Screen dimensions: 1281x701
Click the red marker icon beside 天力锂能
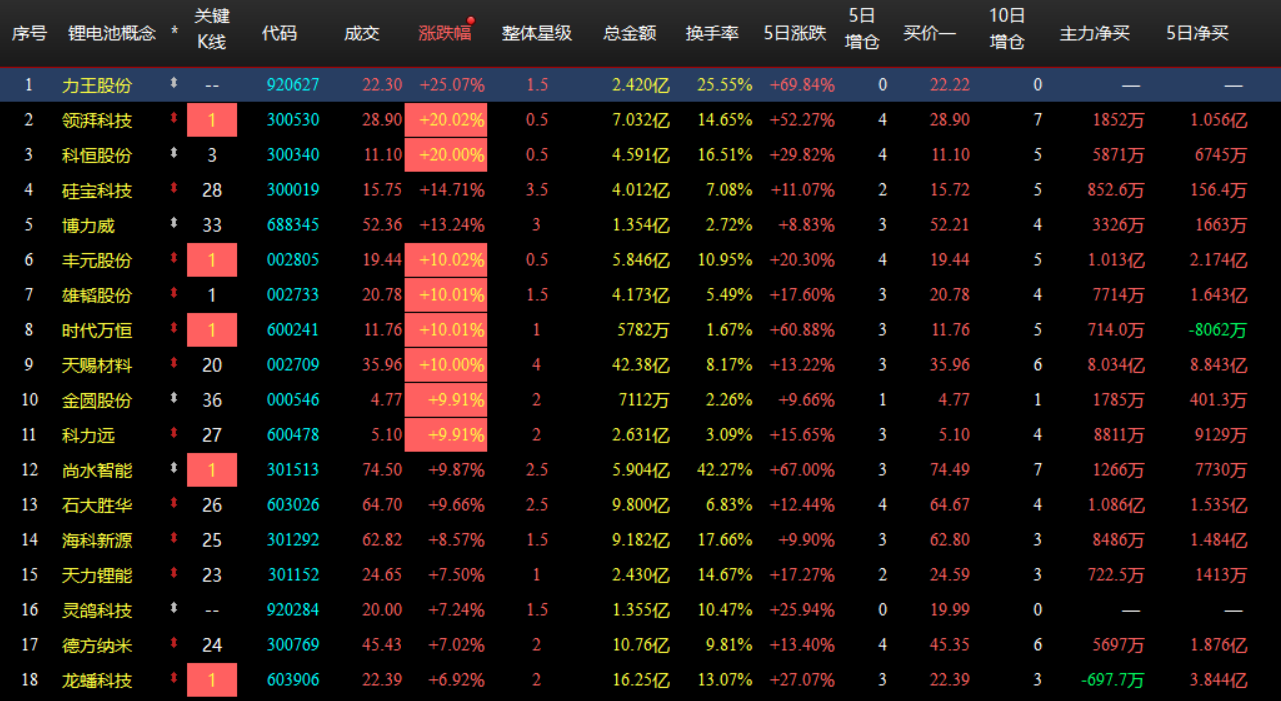[175, 574]
